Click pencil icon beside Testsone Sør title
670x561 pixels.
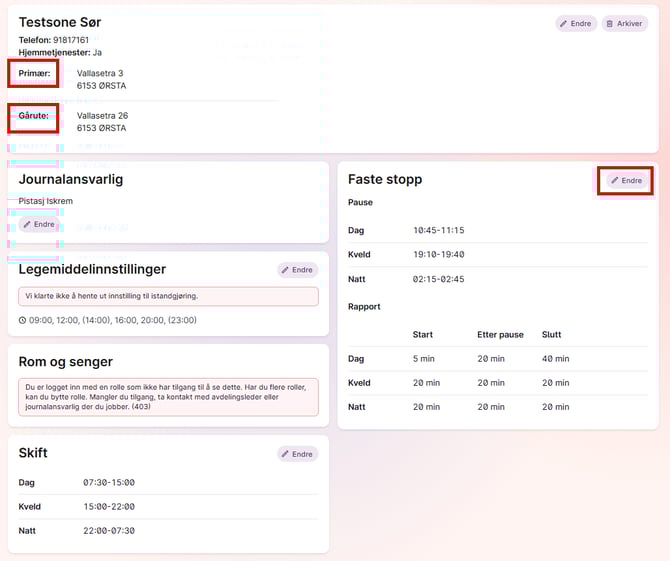[564, 23]
